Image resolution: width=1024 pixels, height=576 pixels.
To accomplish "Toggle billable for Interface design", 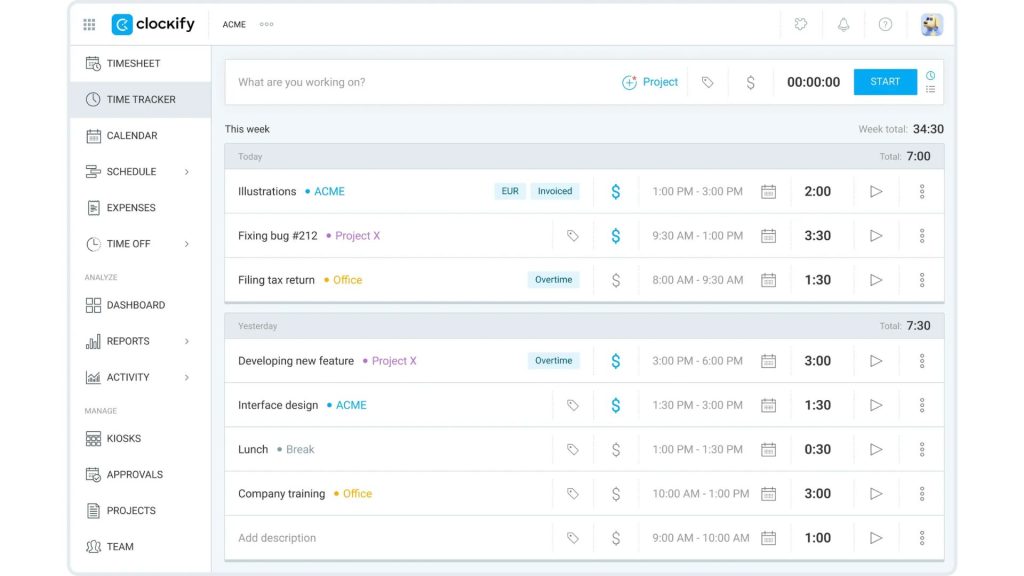I will pos(615,406).
